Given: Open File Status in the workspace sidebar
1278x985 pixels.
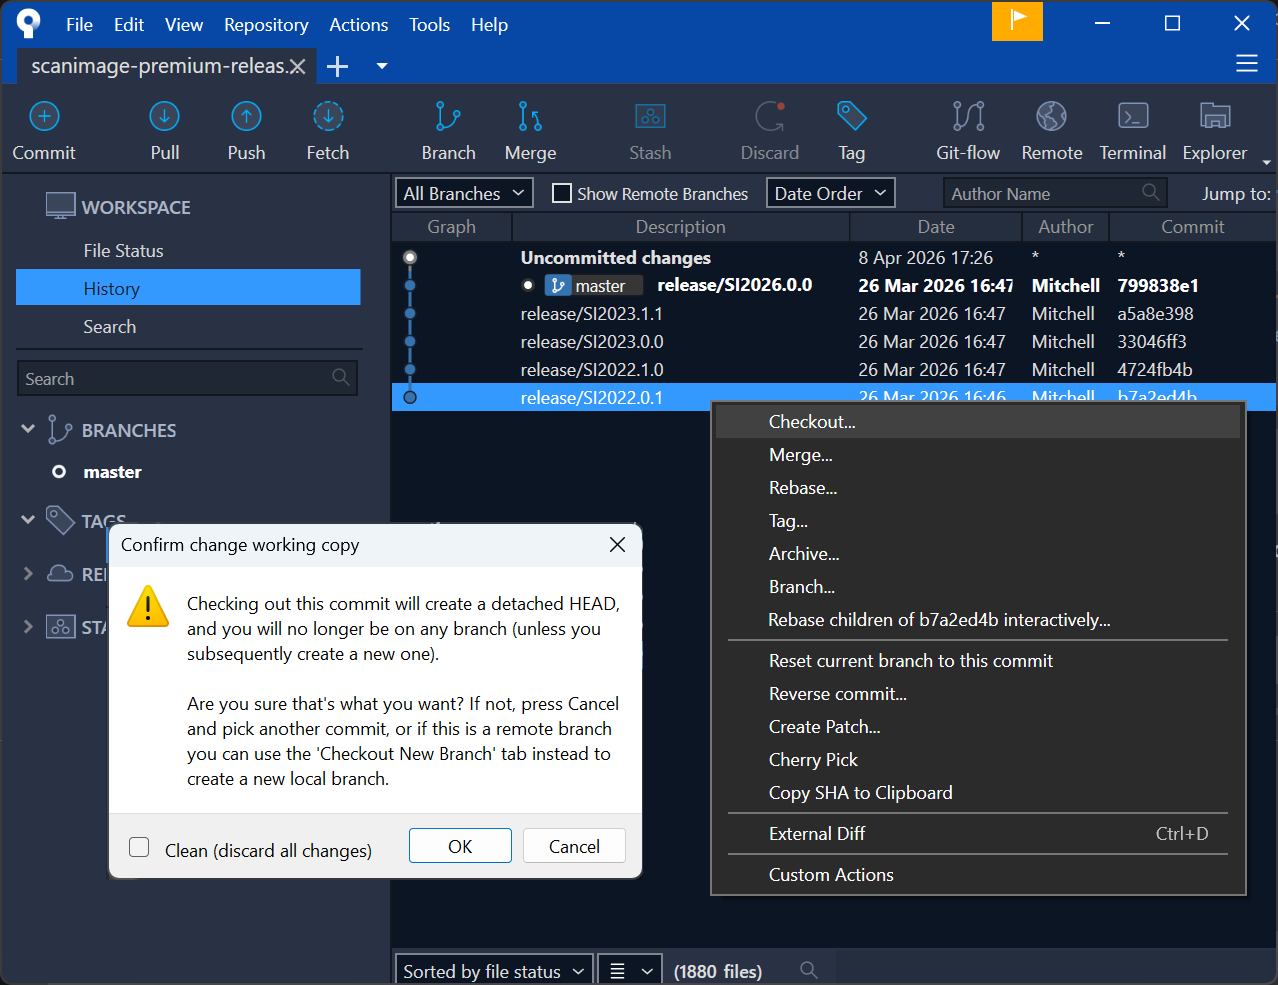Looking at the screenshot, I should pos(188,250).
